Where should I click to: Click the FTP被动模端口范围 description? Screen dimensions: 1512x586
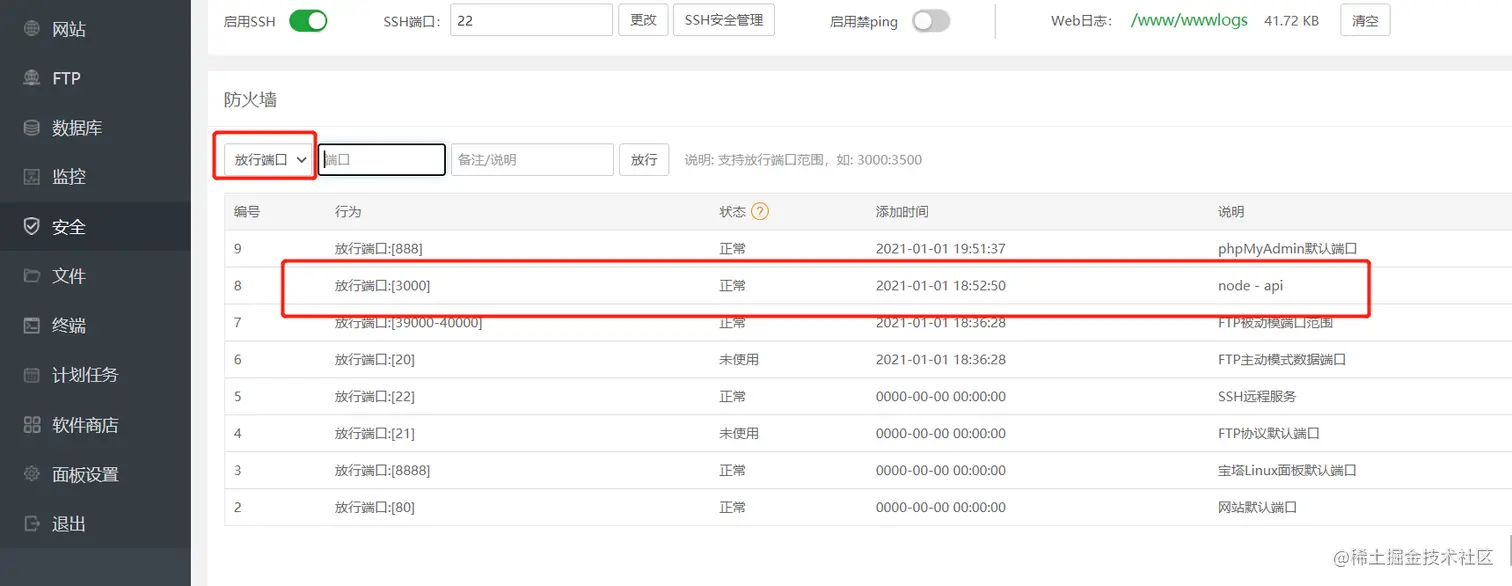click(1275, 322)
